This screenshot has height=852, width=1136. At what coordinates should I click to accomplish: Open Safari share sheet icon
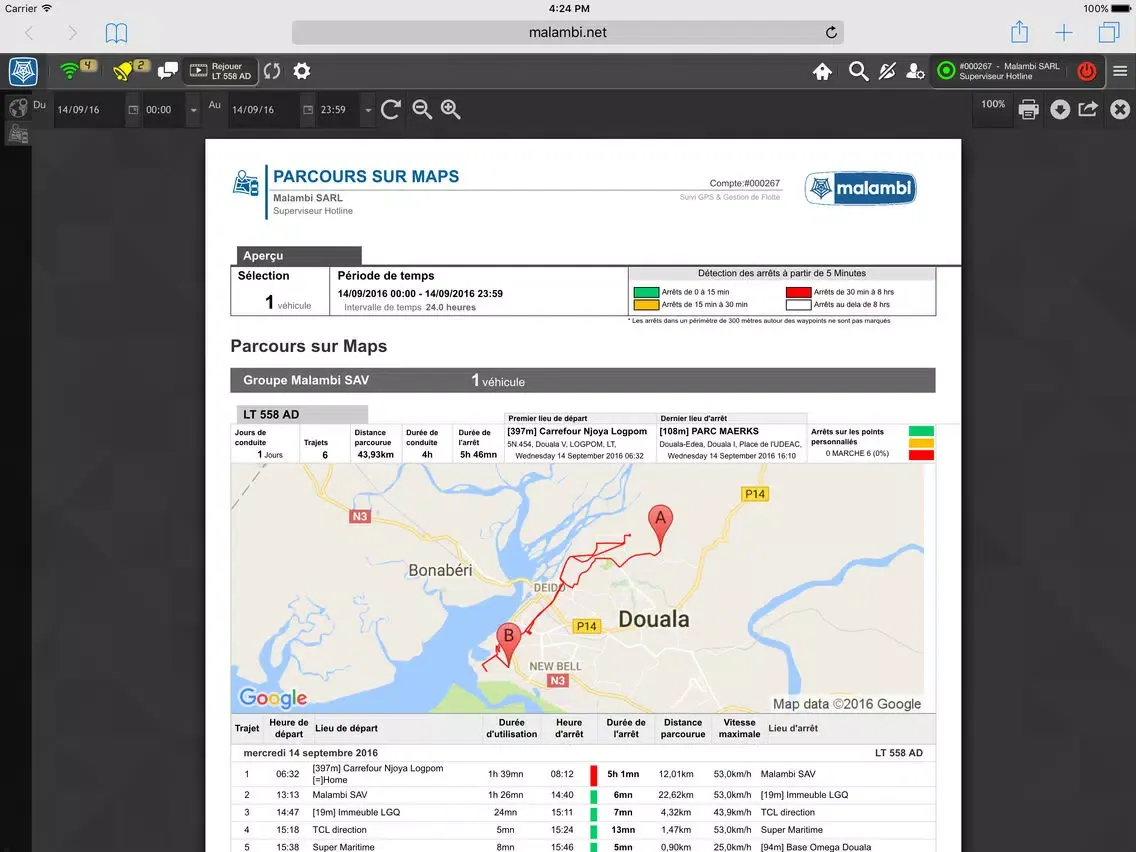1019,32
